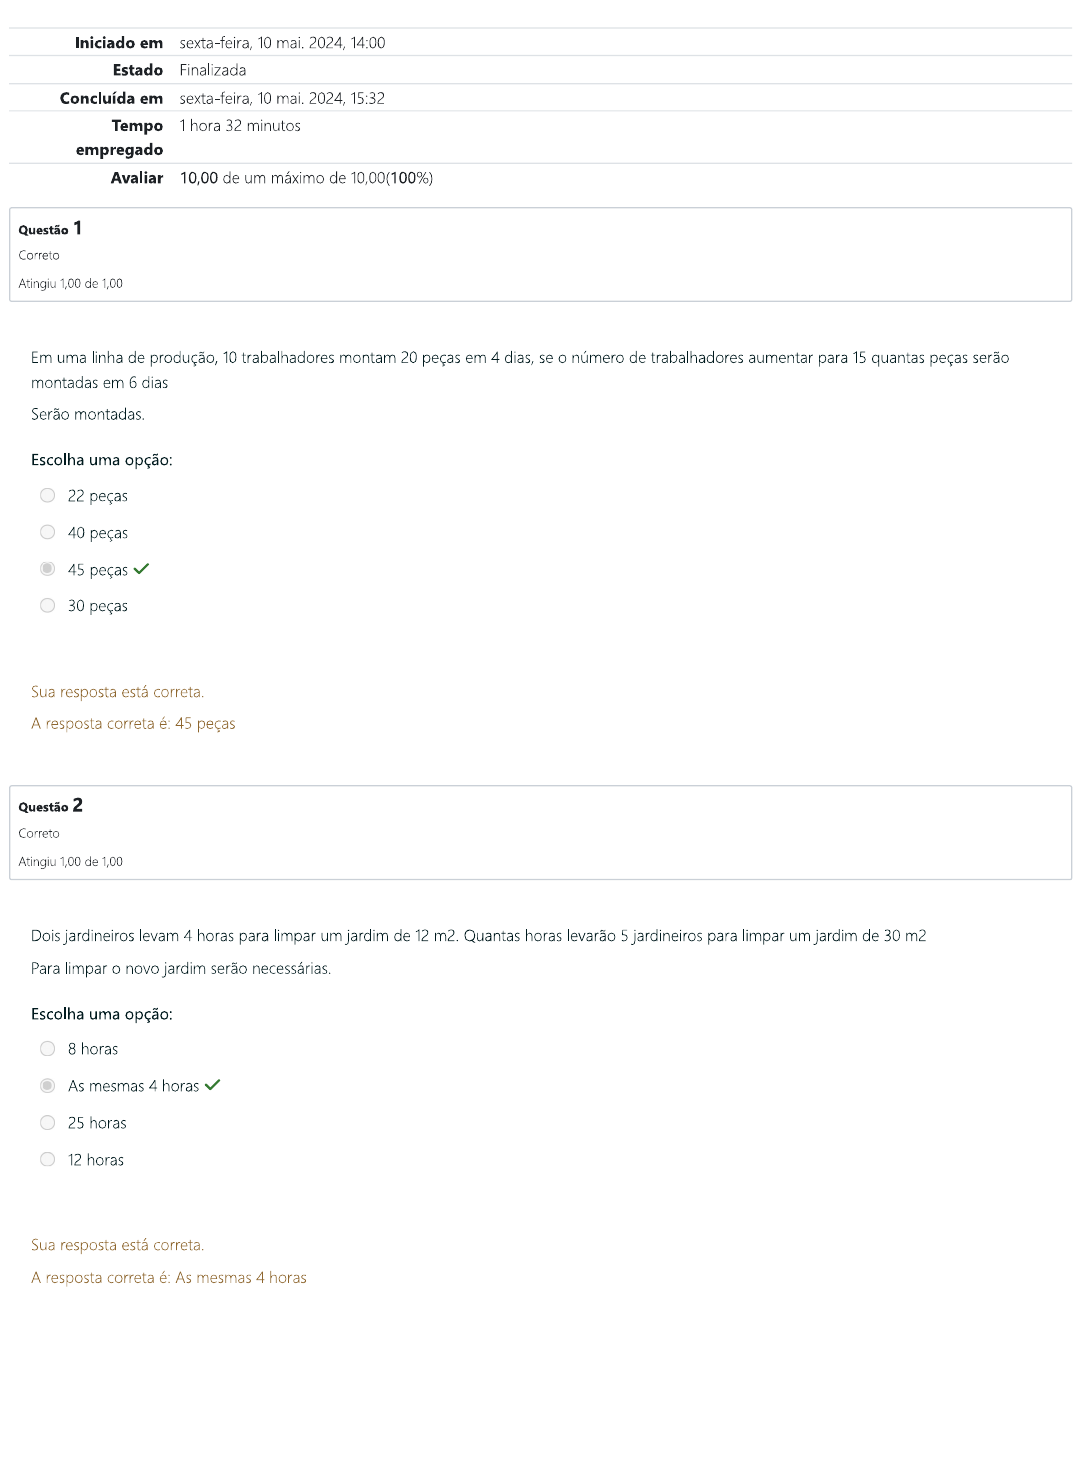1080x1483 pixels.
Task: Click the selected "45 peças" radio button
Action: [x=47, y=569]
